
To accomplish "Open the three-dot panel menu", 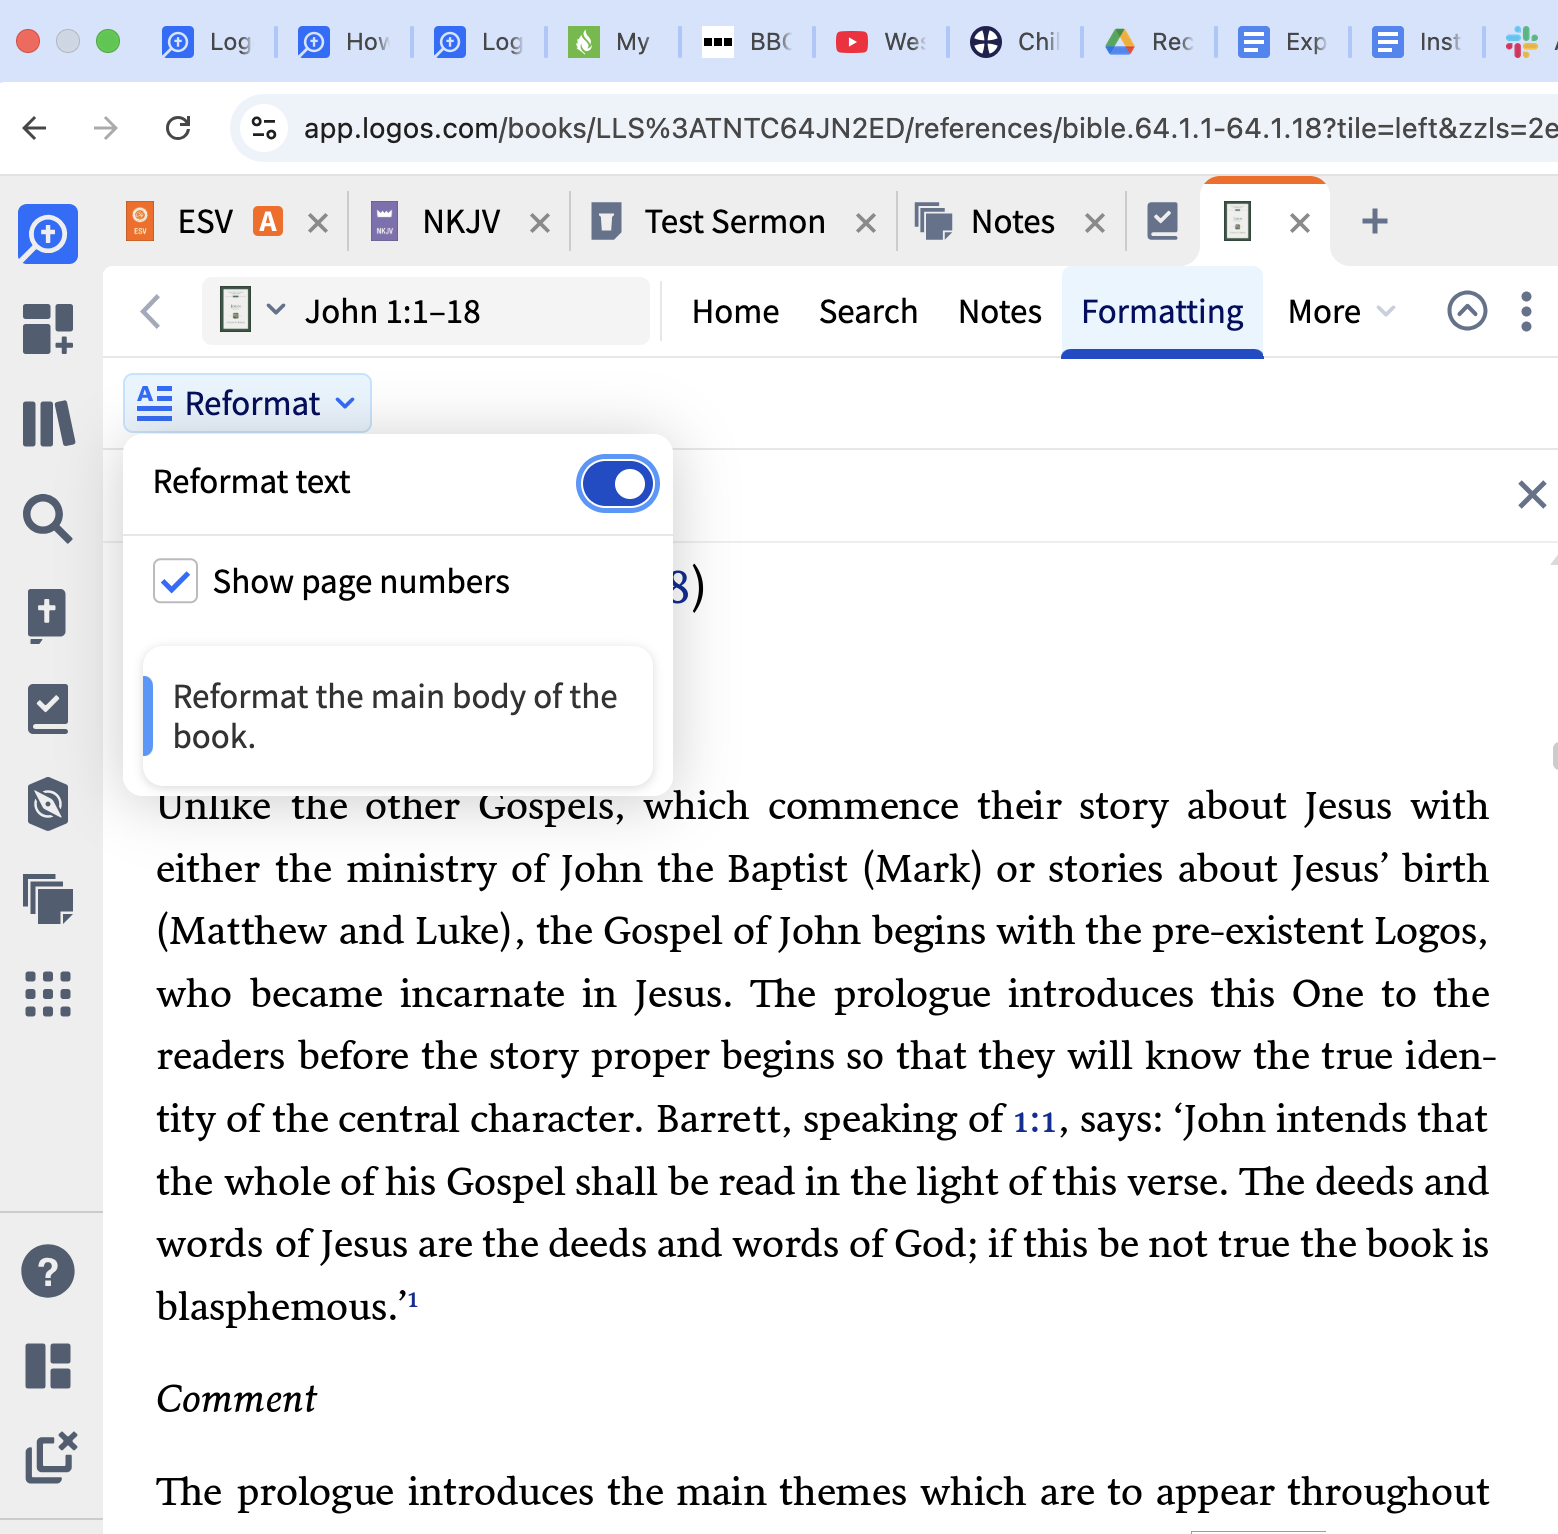I will click(1526, 311).
